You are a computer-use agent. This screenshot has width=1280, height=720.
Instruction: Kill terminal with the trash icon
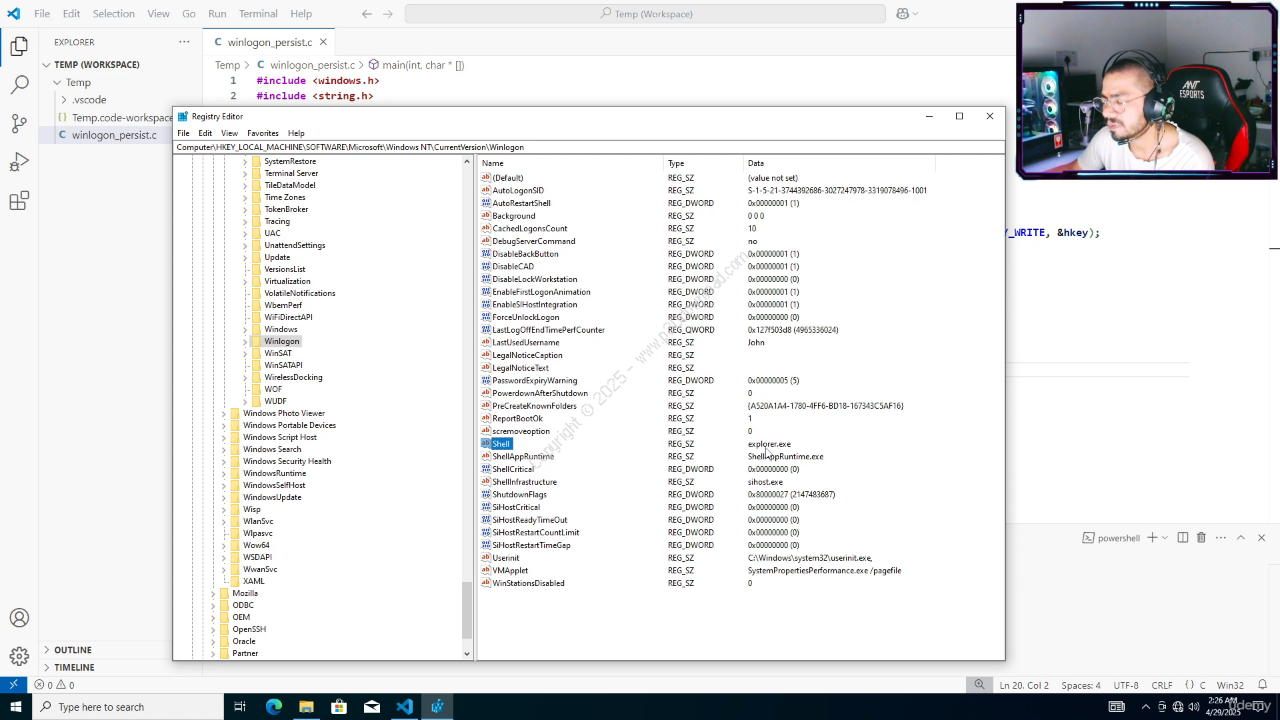tap(1202, 538)
